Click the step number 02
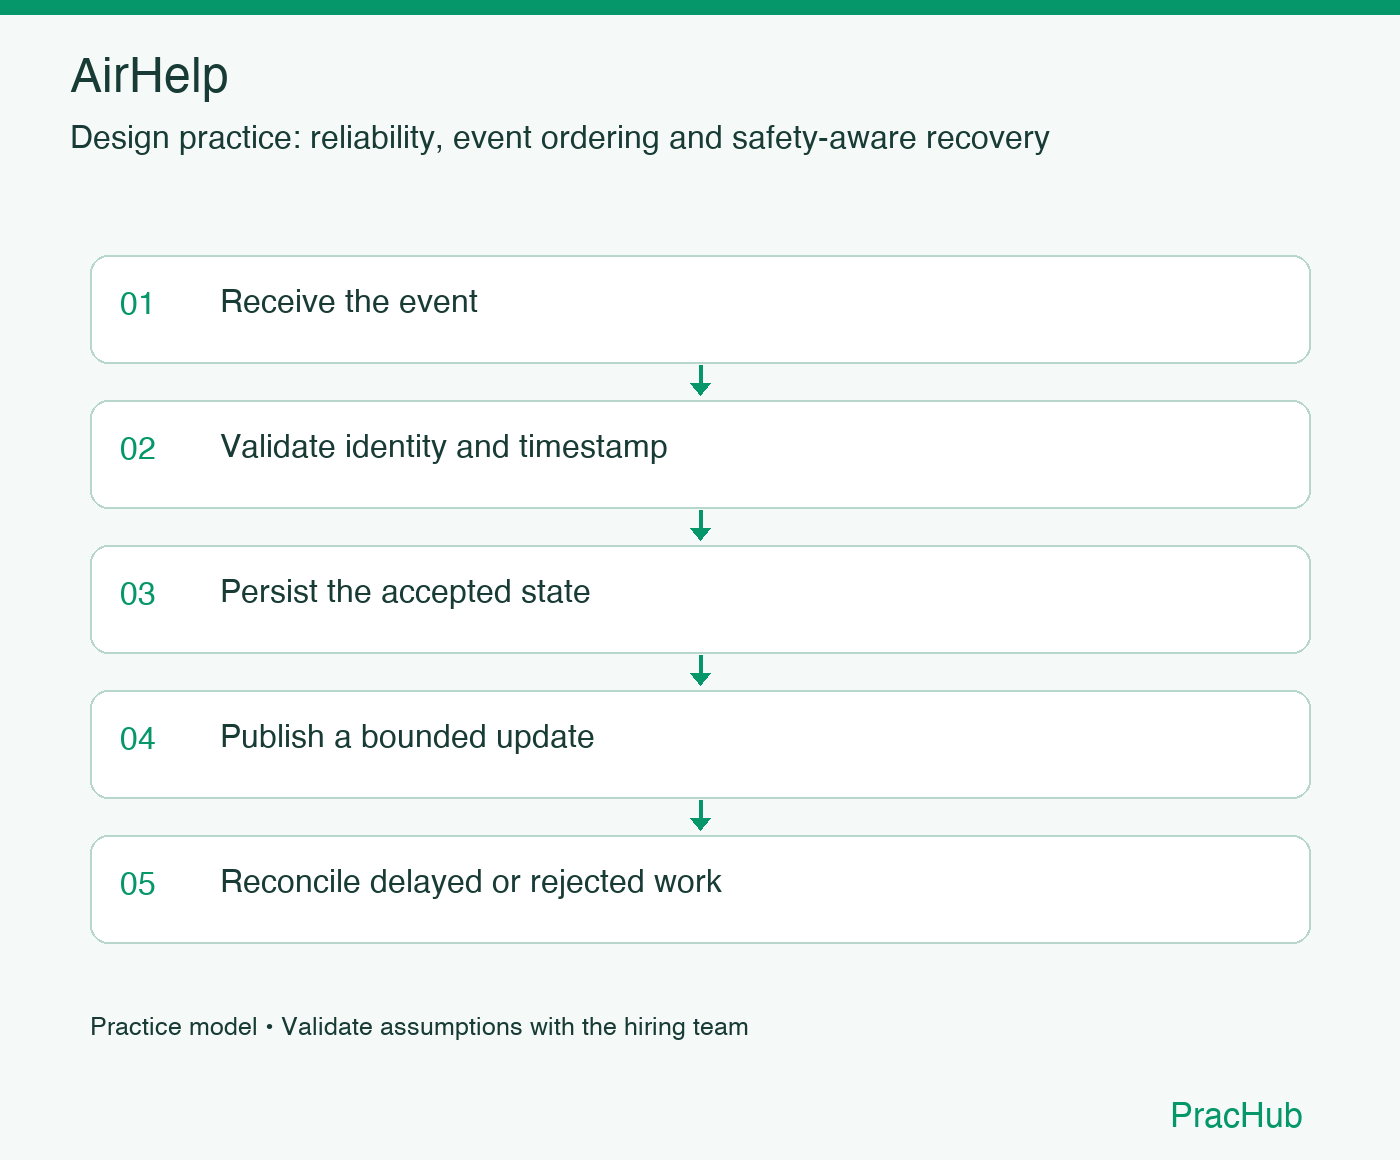This screenshot has height=1160, width=1400. tap(137, 449)
